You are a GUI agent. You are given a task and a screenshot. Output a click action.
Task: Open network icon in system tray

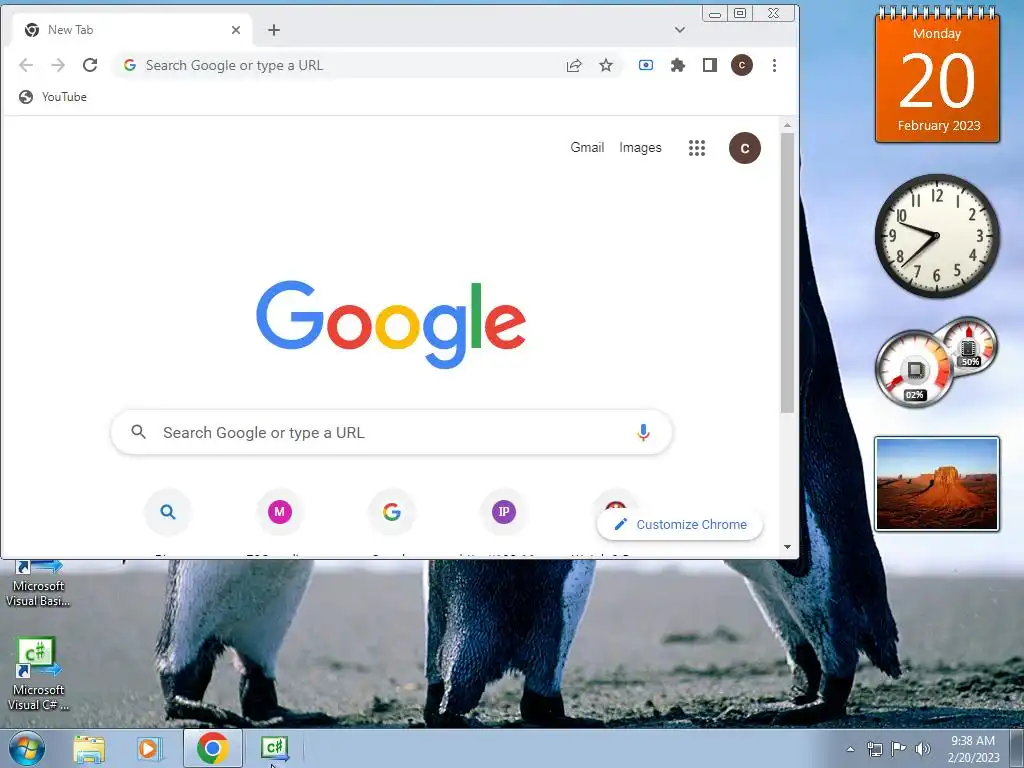(874, 749)
